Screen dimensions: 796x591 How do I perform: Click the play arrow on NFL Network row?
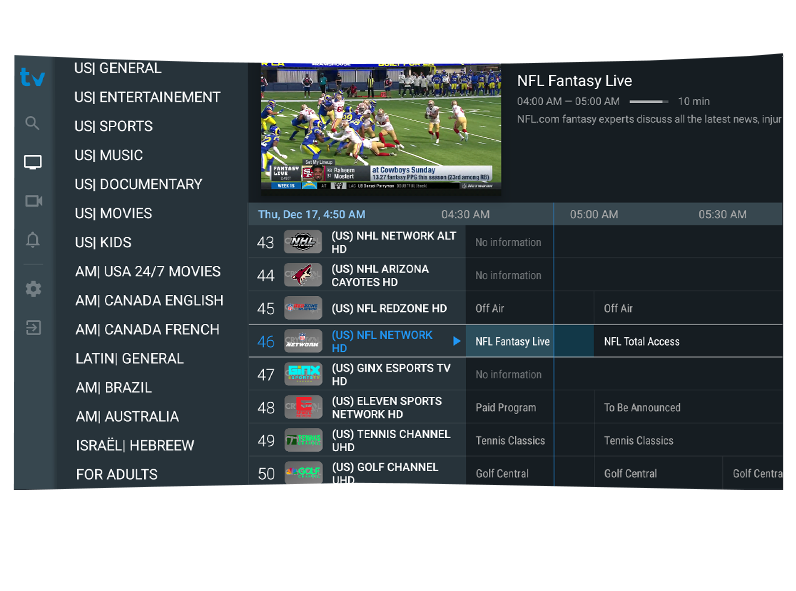pyautogui.click(x=456, y=341)
